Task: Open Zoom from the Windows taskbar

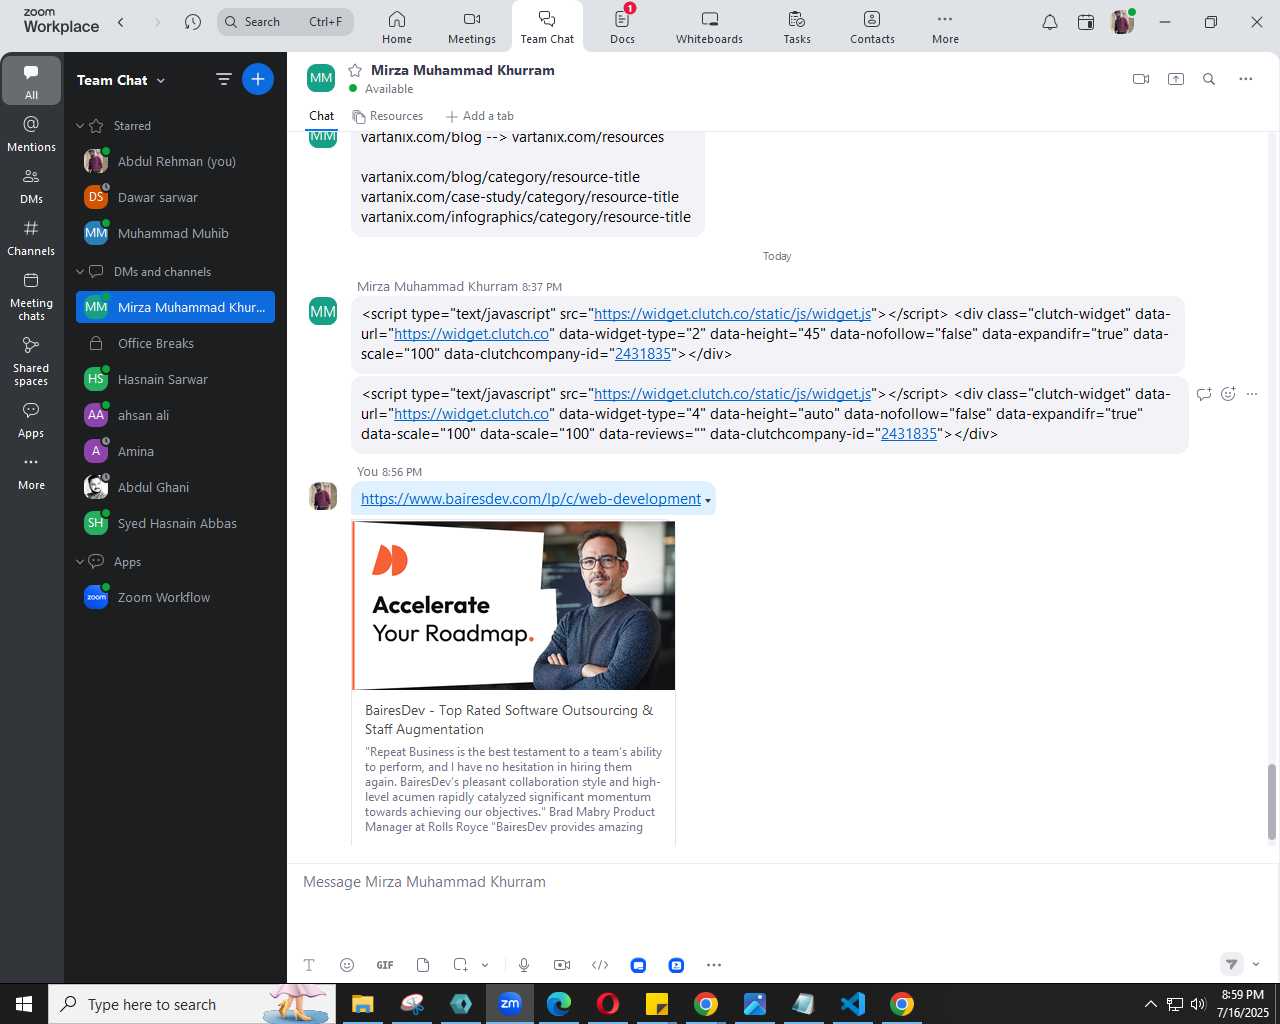Action: coord(510,1004)
